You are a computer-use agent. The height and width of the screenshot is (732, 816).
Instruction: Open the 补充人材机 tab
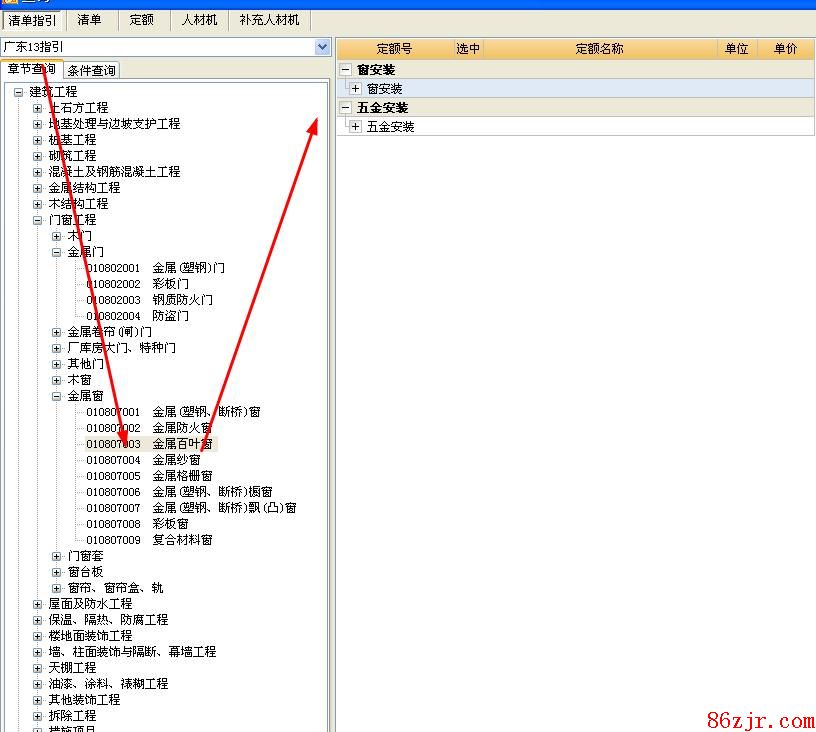(269, 20)
